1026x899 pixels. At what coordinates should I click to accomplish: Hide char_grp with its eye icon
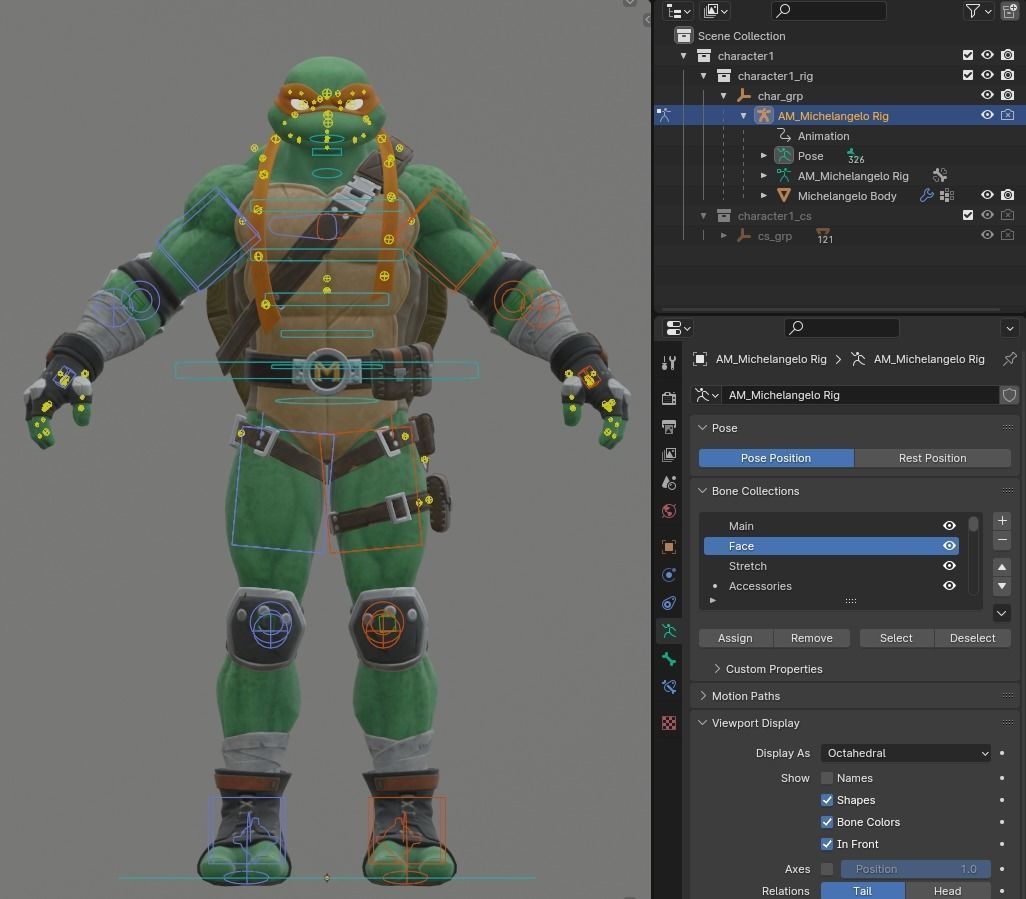pyautogui.click(x=987, y=96)
